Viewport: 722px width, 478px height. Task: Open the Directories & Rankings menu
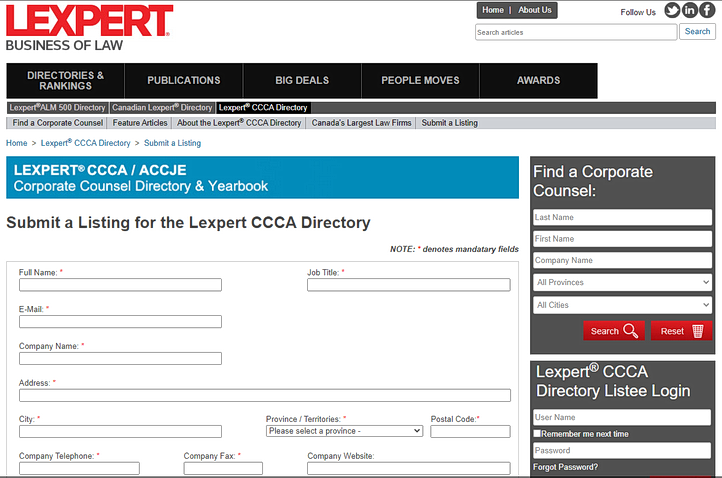coord(65,81)
